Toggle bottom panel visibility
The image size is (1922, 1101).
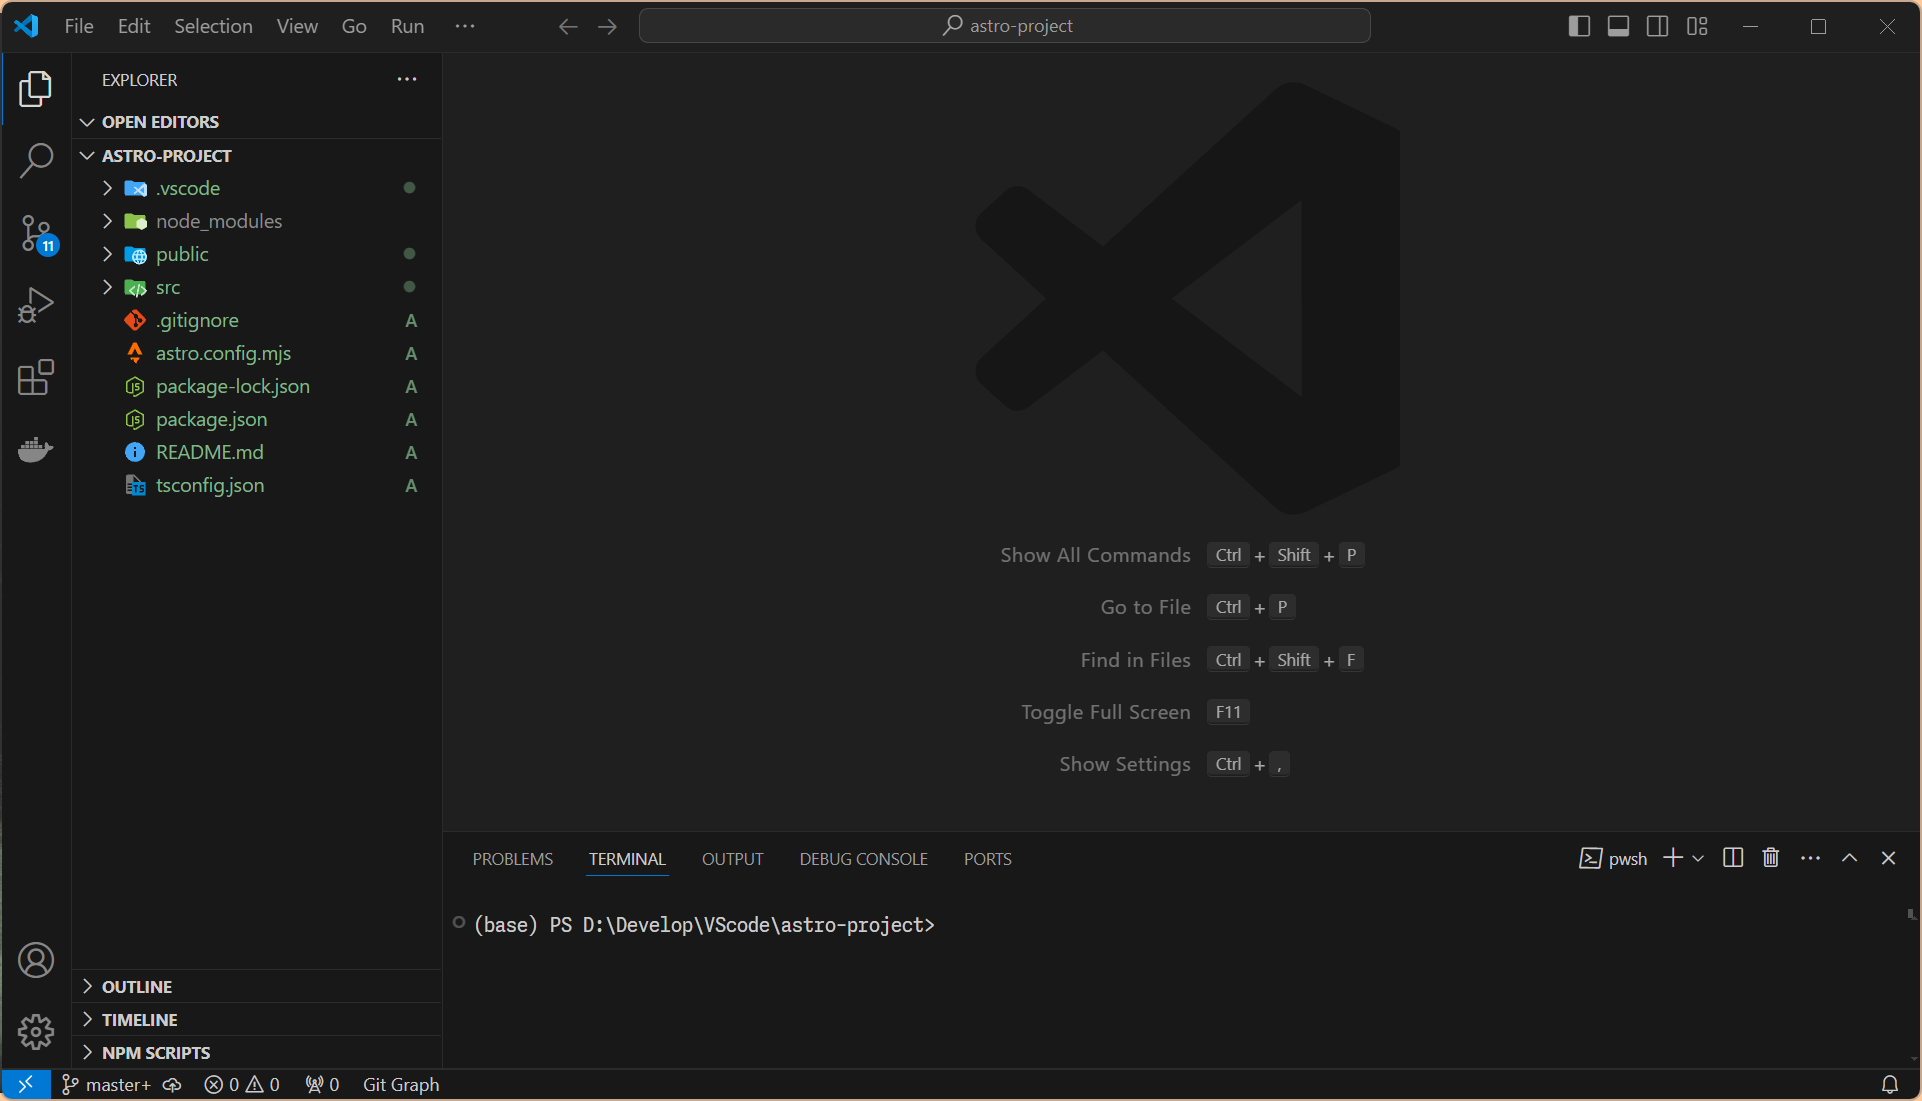(1618, 26)
